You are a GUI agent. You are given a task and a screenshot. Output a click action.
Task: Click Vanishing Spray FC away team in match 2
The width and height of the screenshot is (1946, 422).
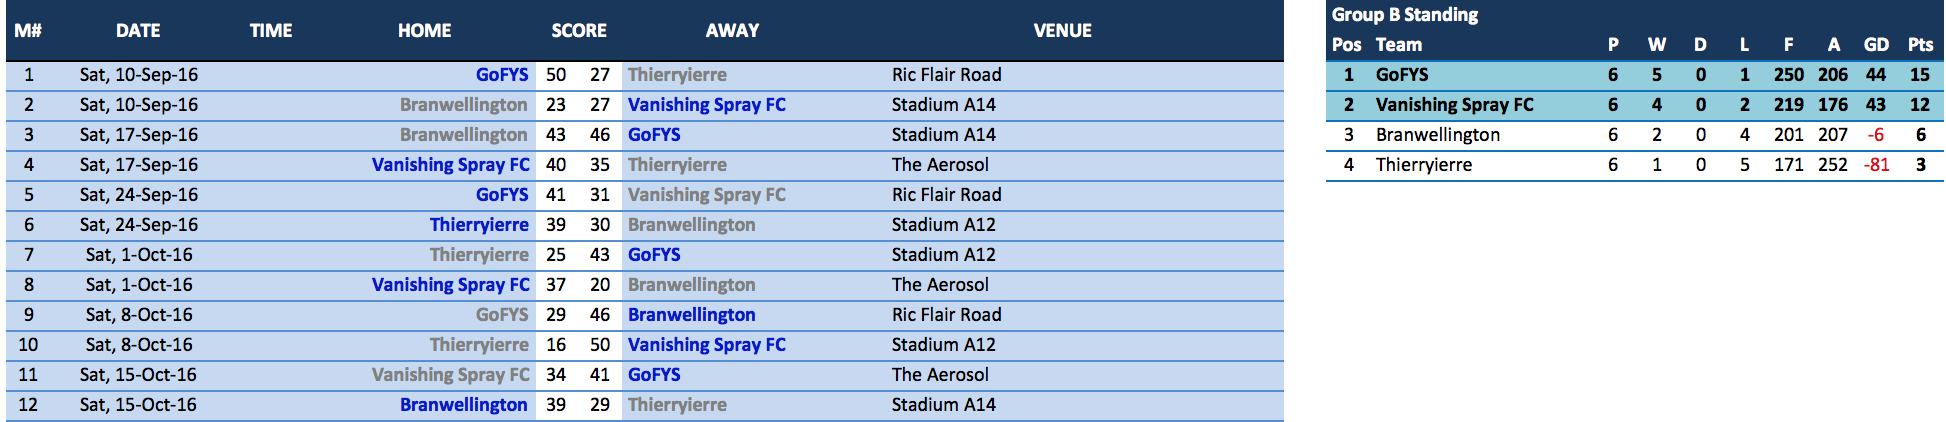click(x=707, y=105)
